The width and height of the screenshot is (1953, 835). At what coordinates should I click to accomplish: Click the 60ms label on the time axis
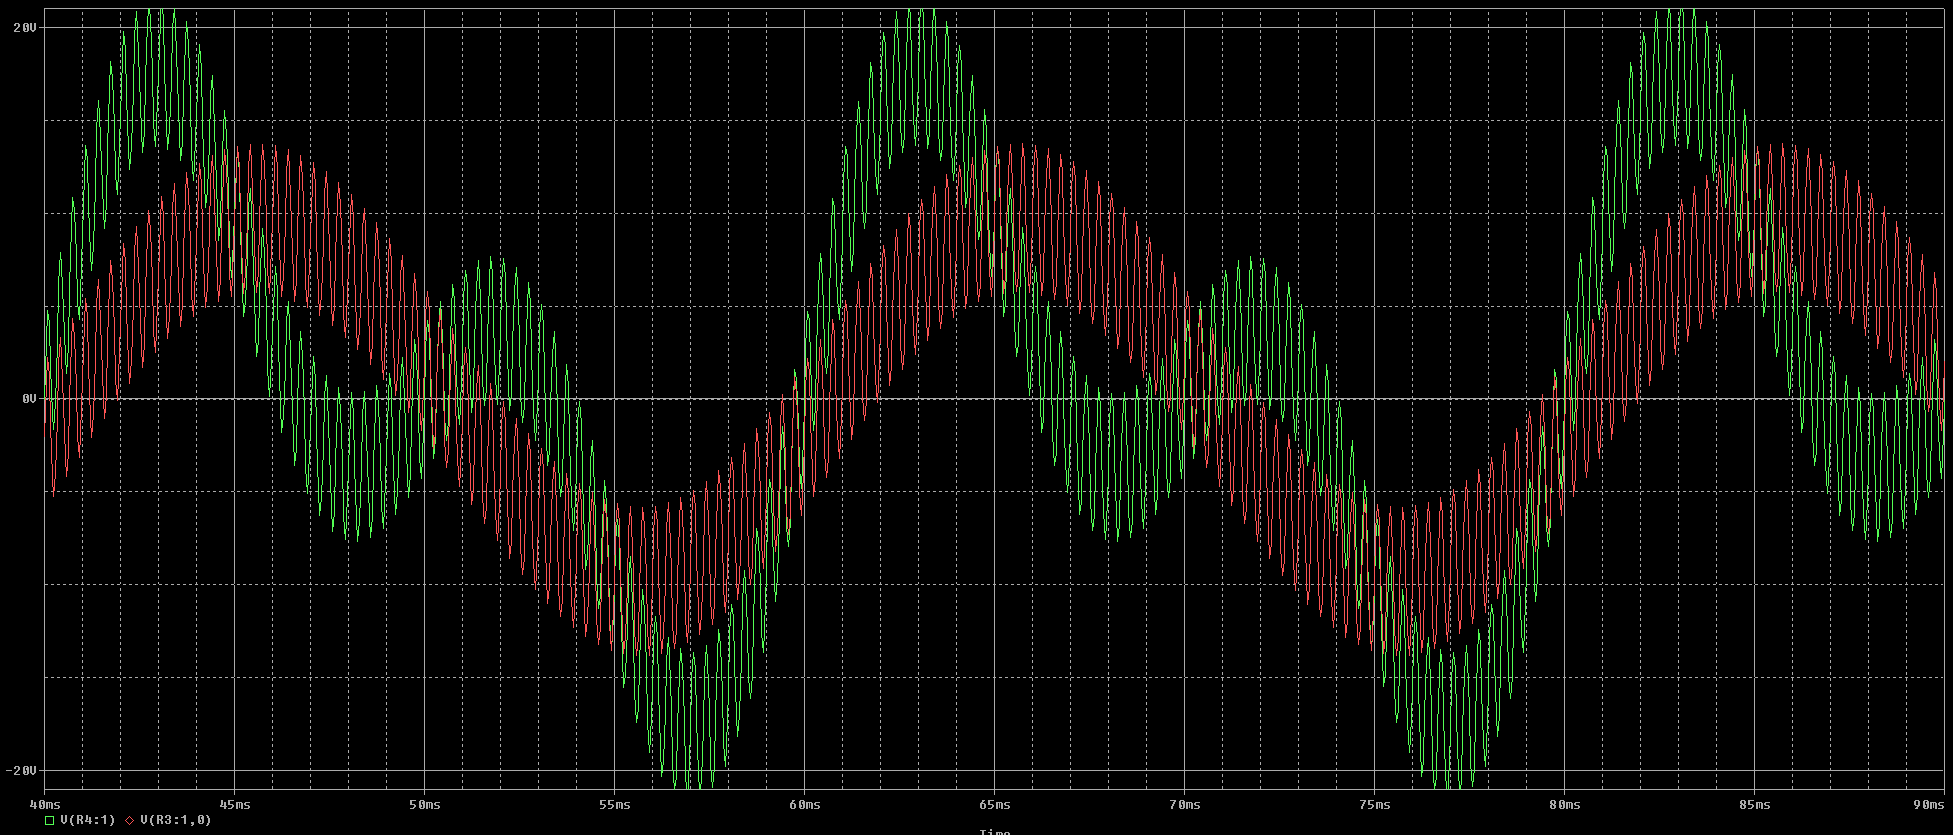[x=804, y=804]
